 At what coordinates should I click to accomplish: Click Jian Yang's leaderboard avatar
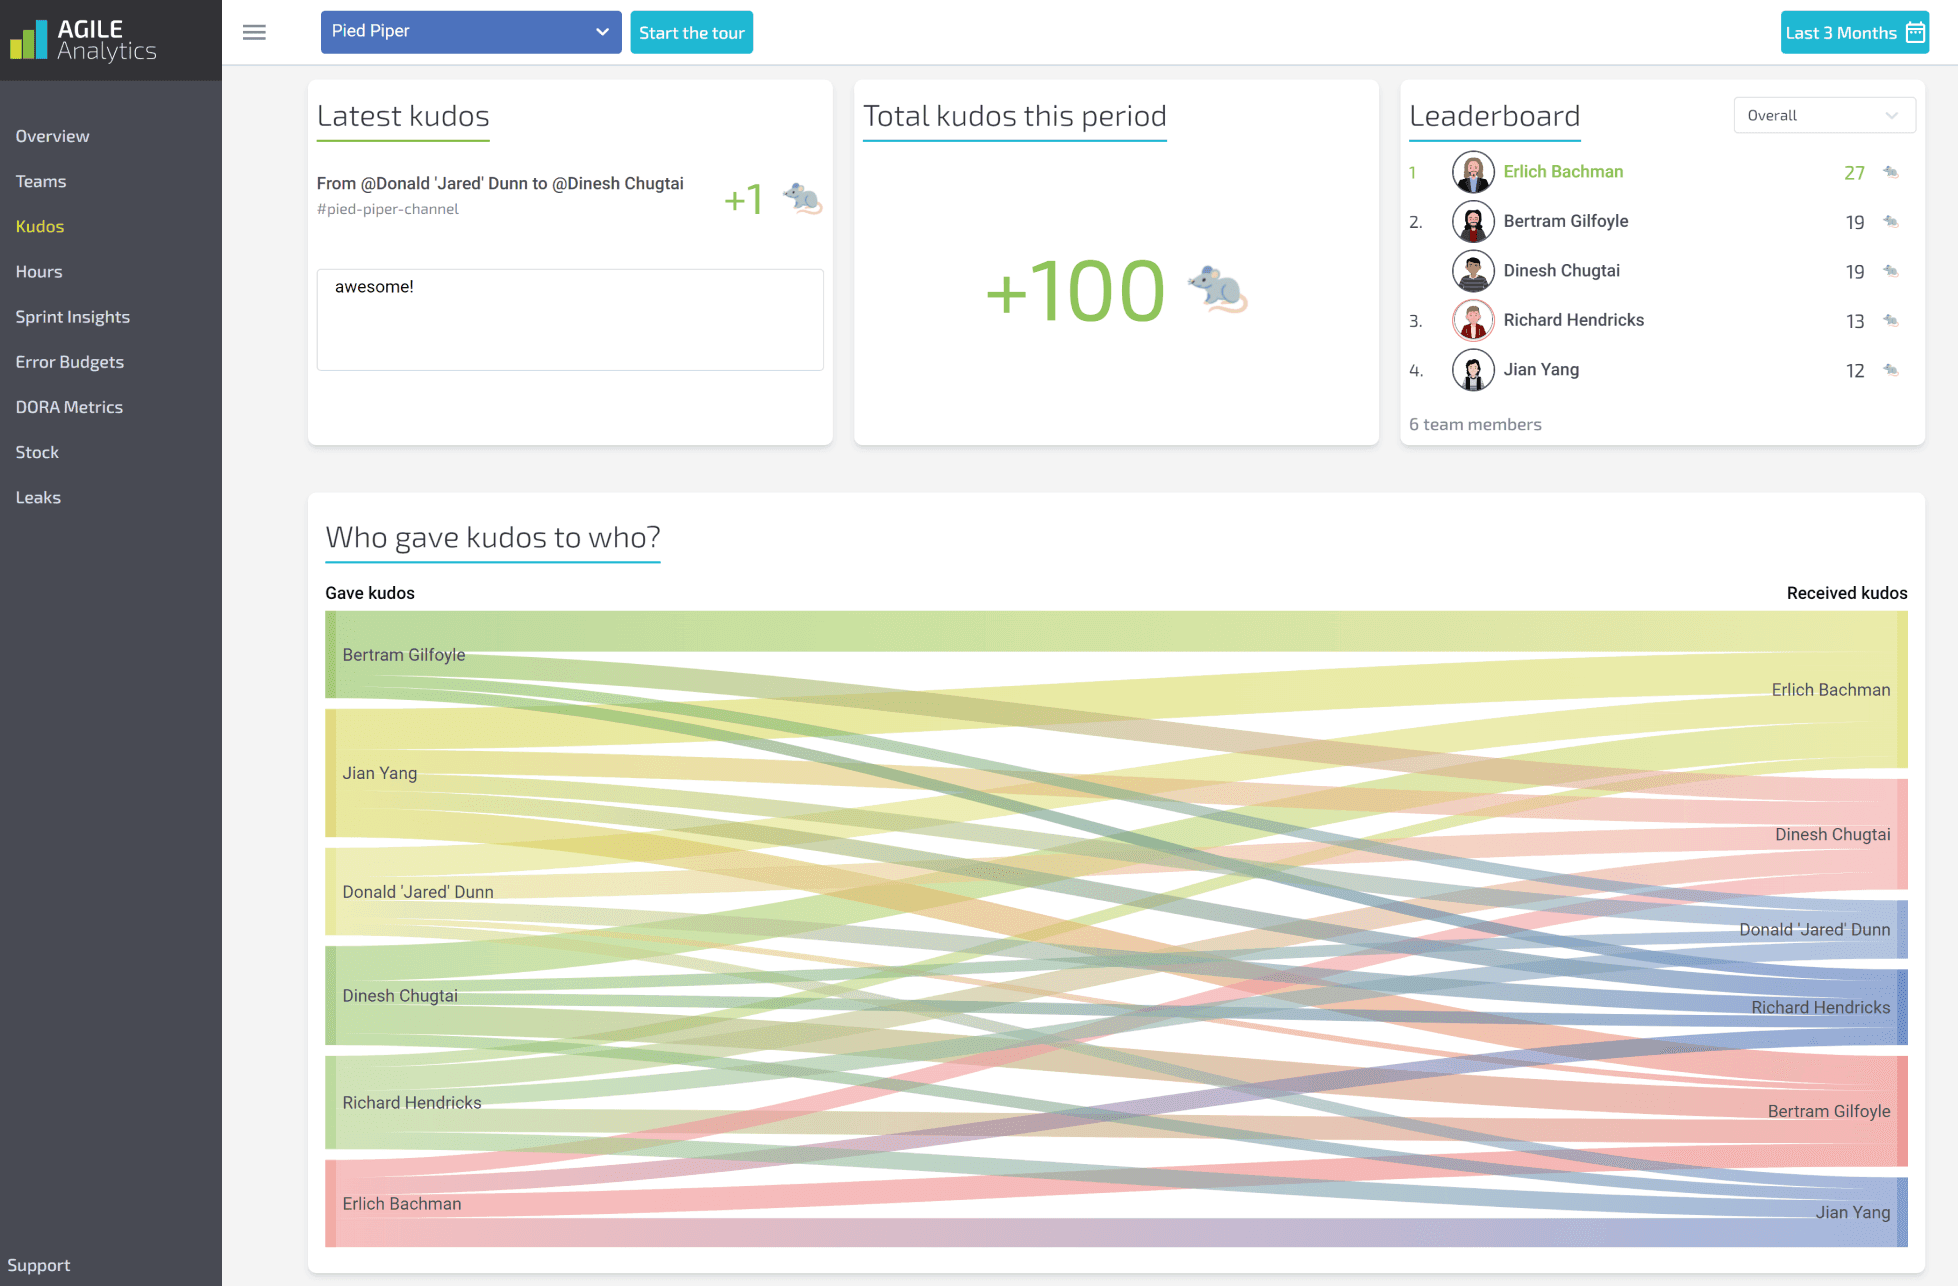[x=1473, y=370]
